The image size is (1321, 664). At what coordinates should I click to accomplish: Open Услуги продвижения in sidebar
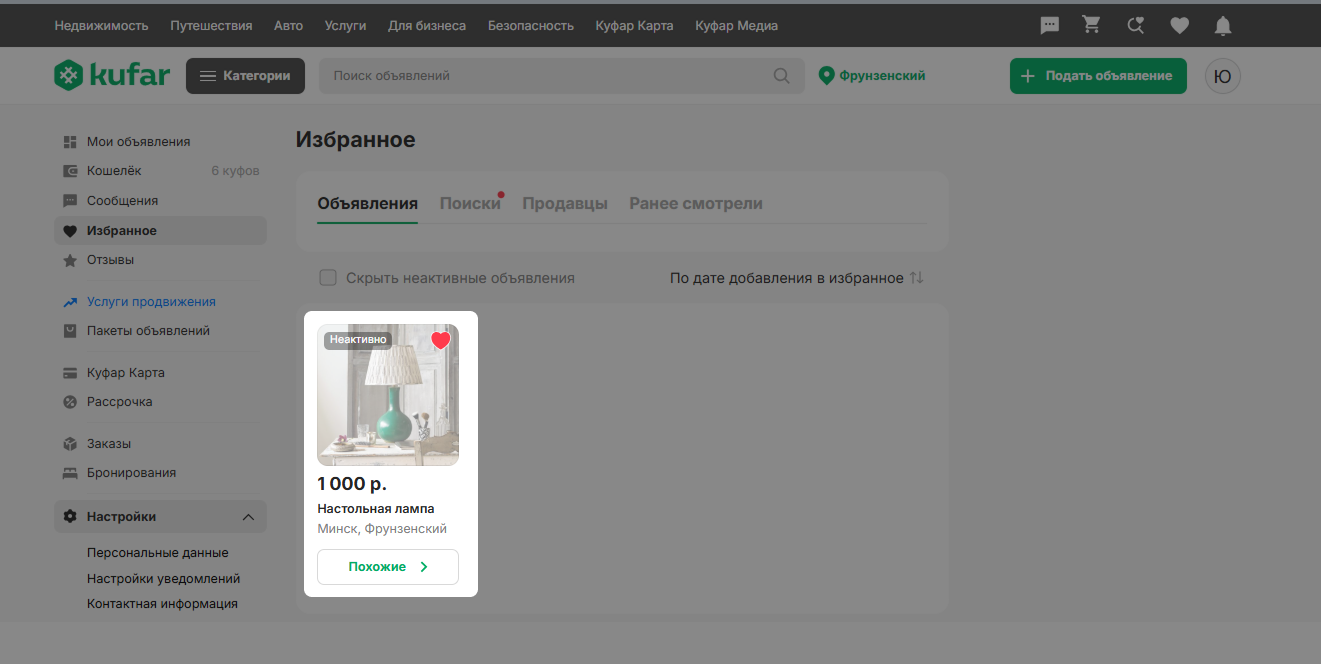point(151,302)
